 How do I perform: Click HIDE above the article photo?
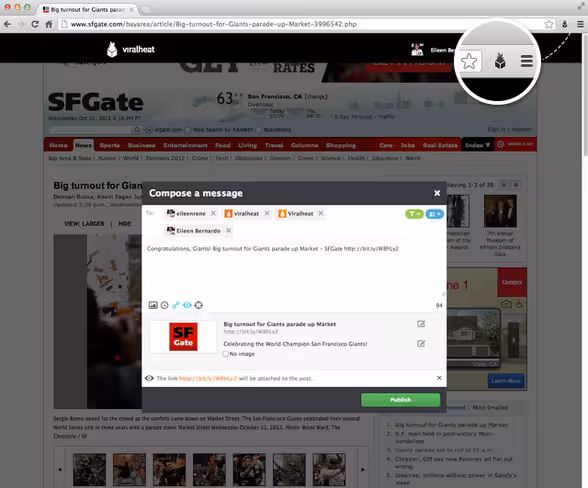(x=124, y=224)
